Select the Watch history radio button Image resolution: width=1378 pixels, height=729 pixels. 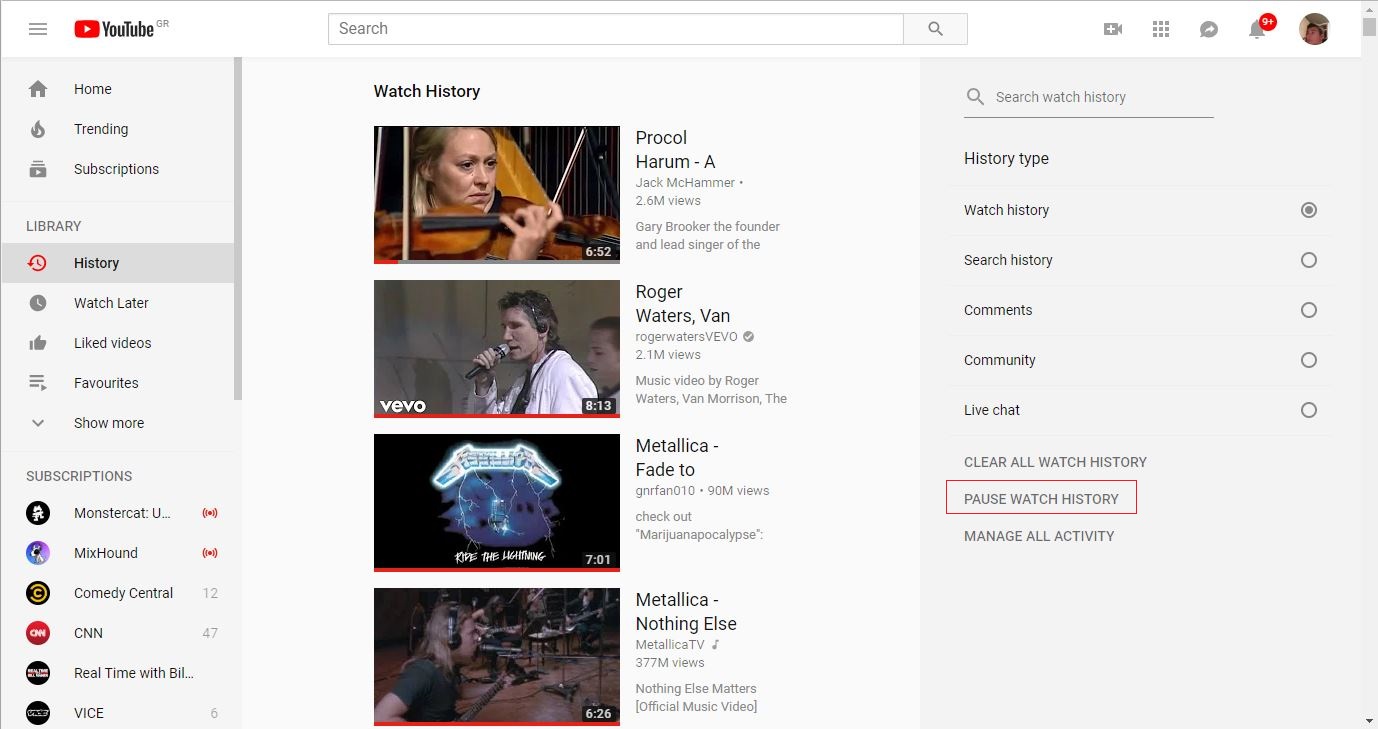[x=1309, y=210]
